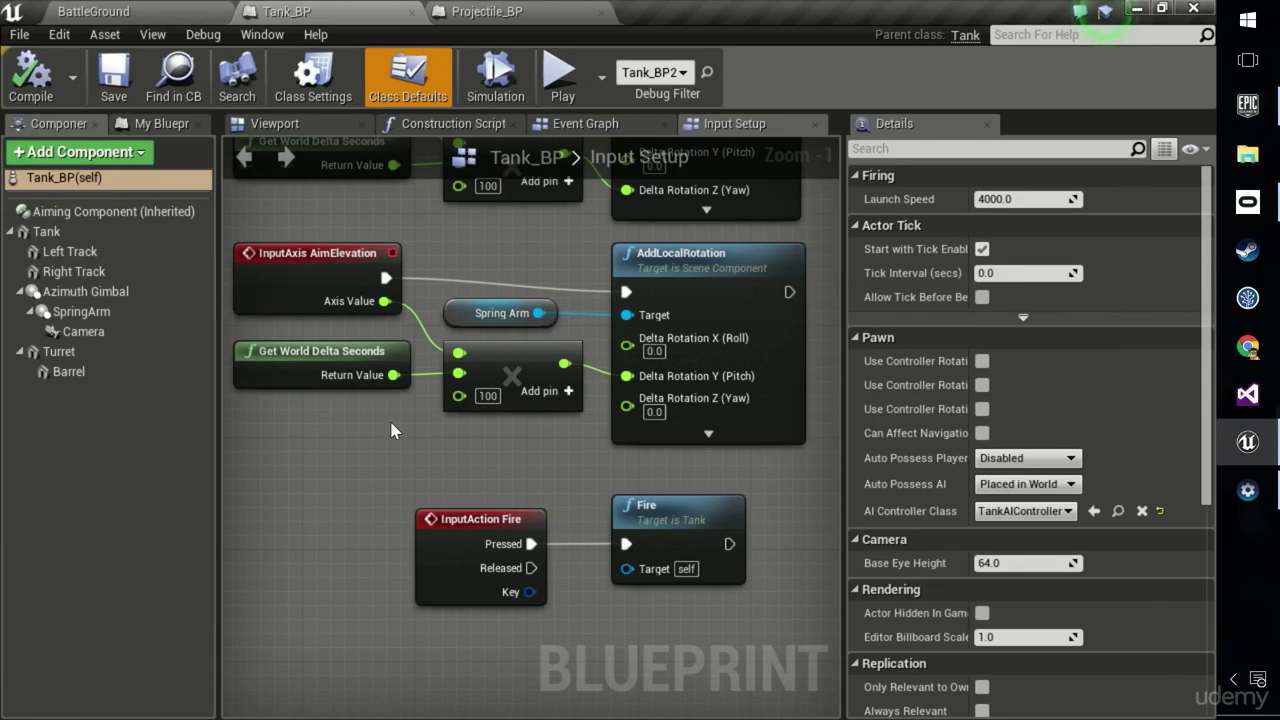Browse to AI Controller Class asset magnifier

[1118, 511]
